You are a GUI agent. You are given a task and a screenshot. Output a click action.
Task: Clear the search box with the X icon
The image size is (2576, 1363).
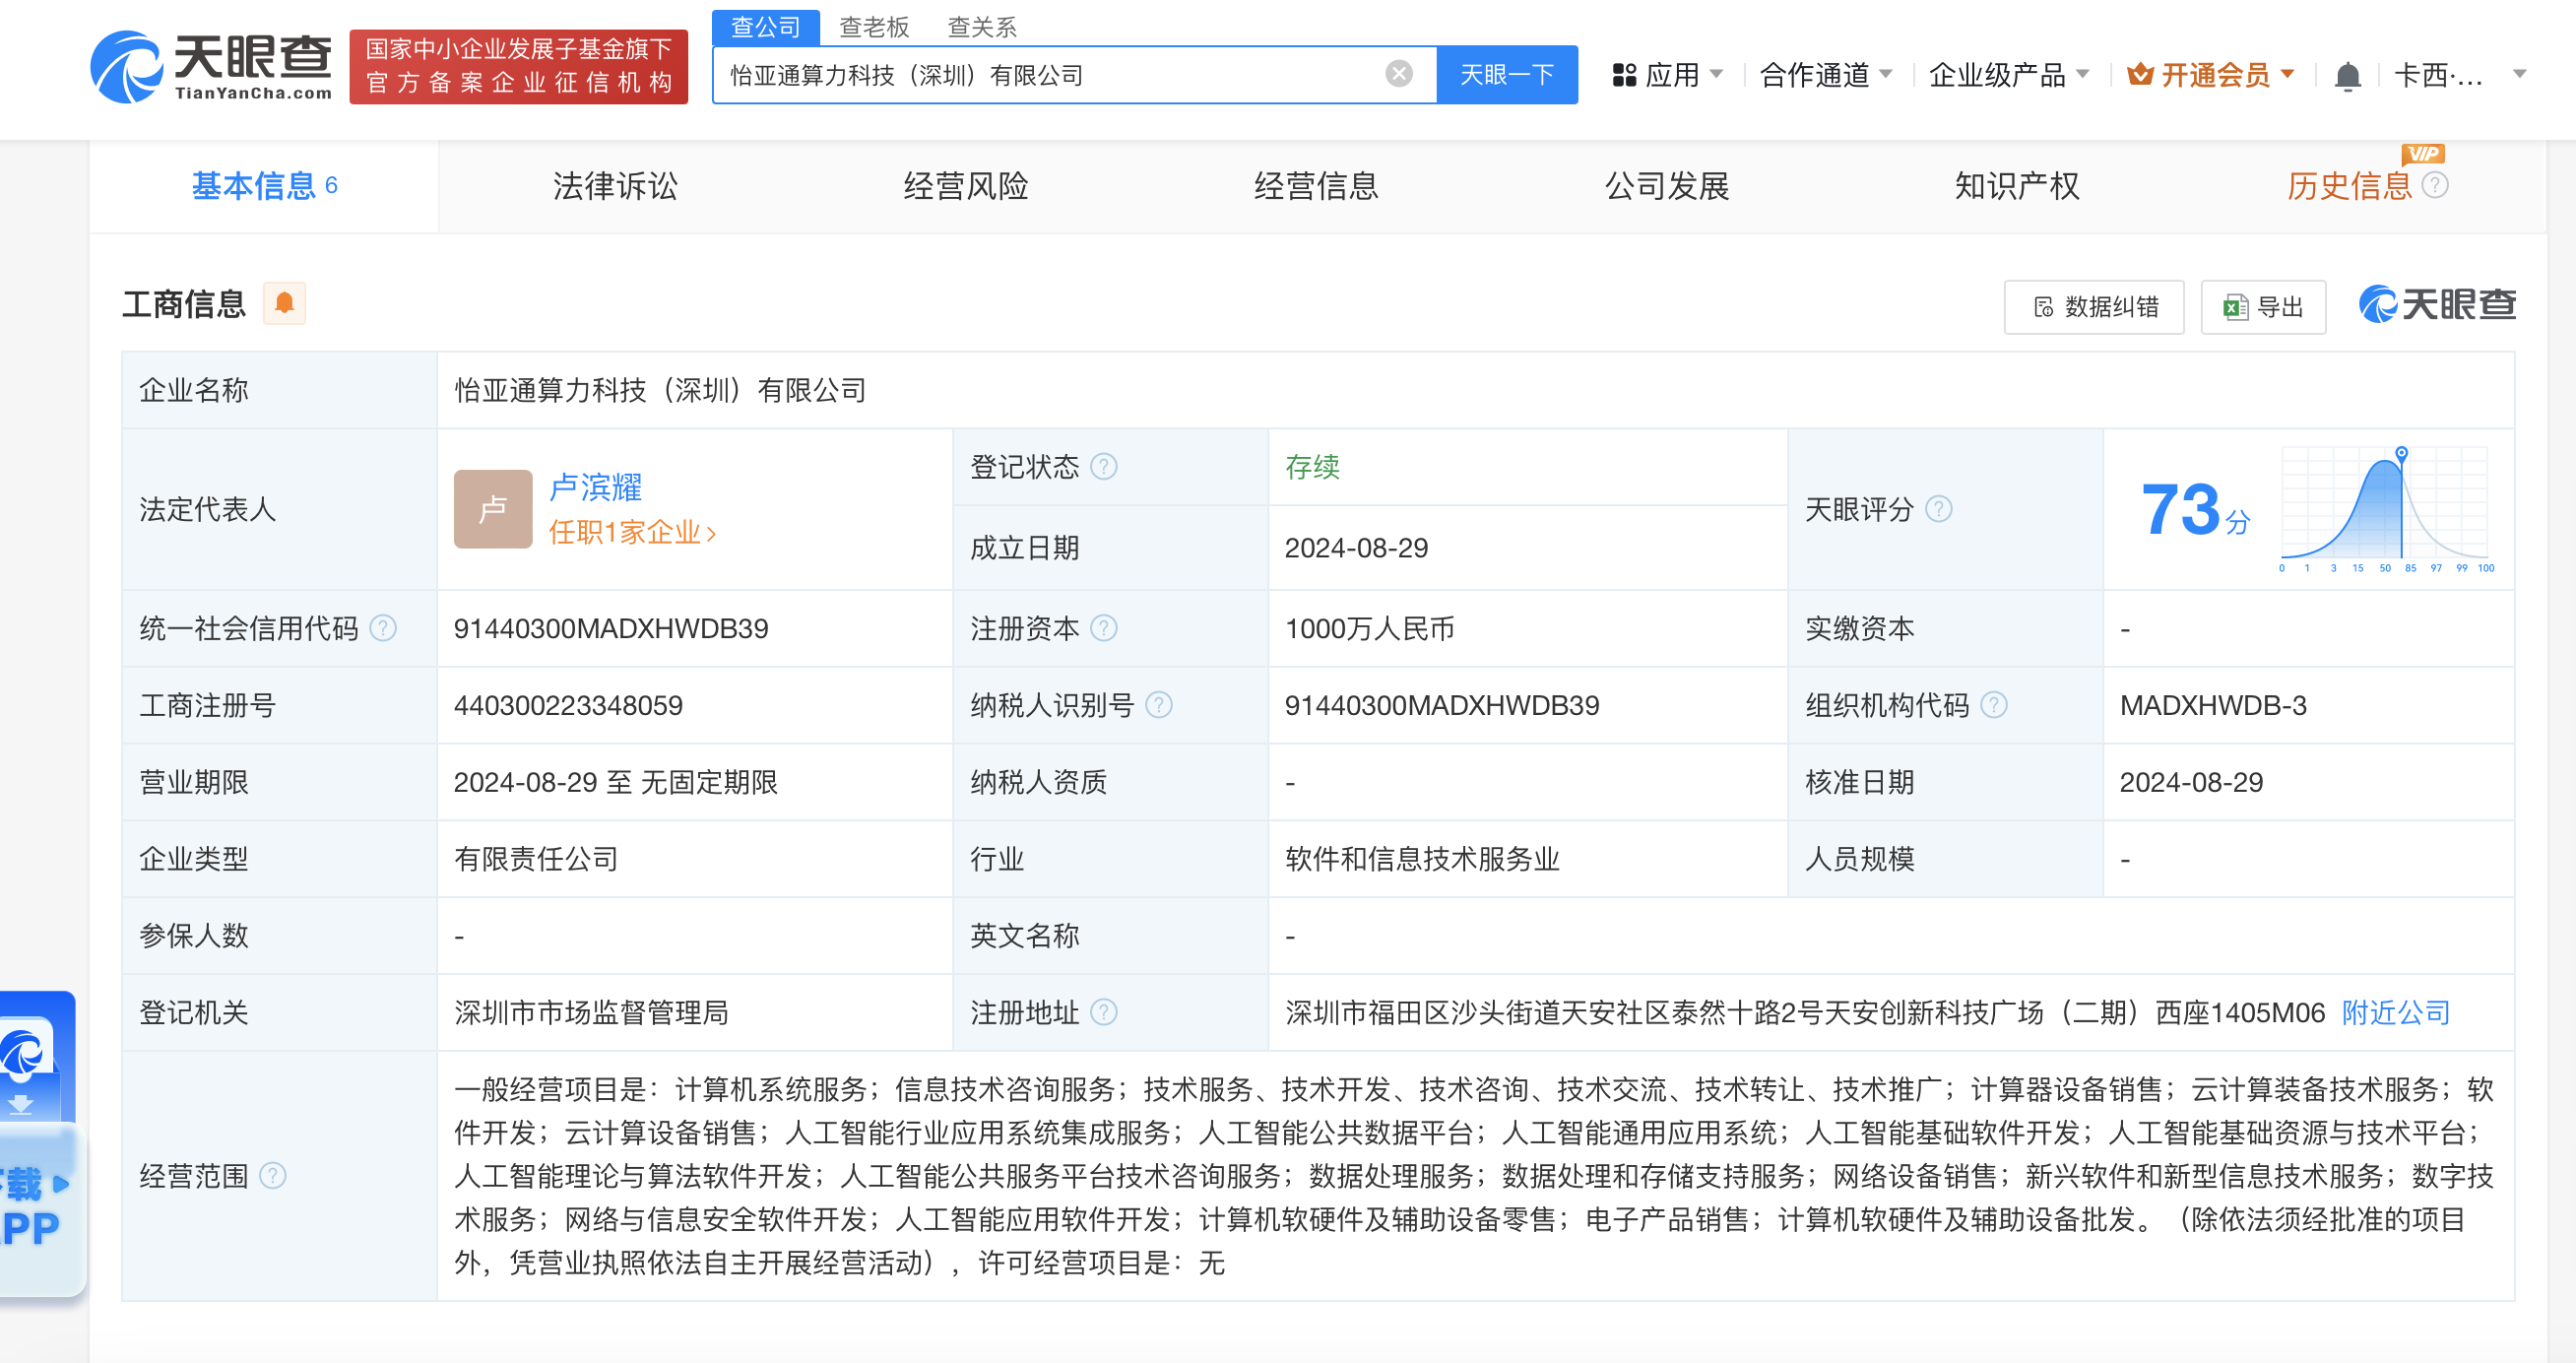point(1397,74)
